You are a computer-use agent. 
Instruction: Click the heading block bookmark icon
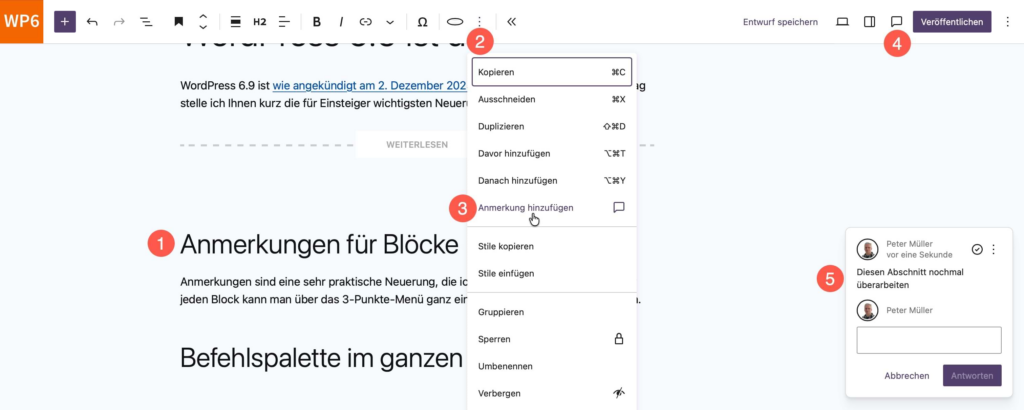178,21
